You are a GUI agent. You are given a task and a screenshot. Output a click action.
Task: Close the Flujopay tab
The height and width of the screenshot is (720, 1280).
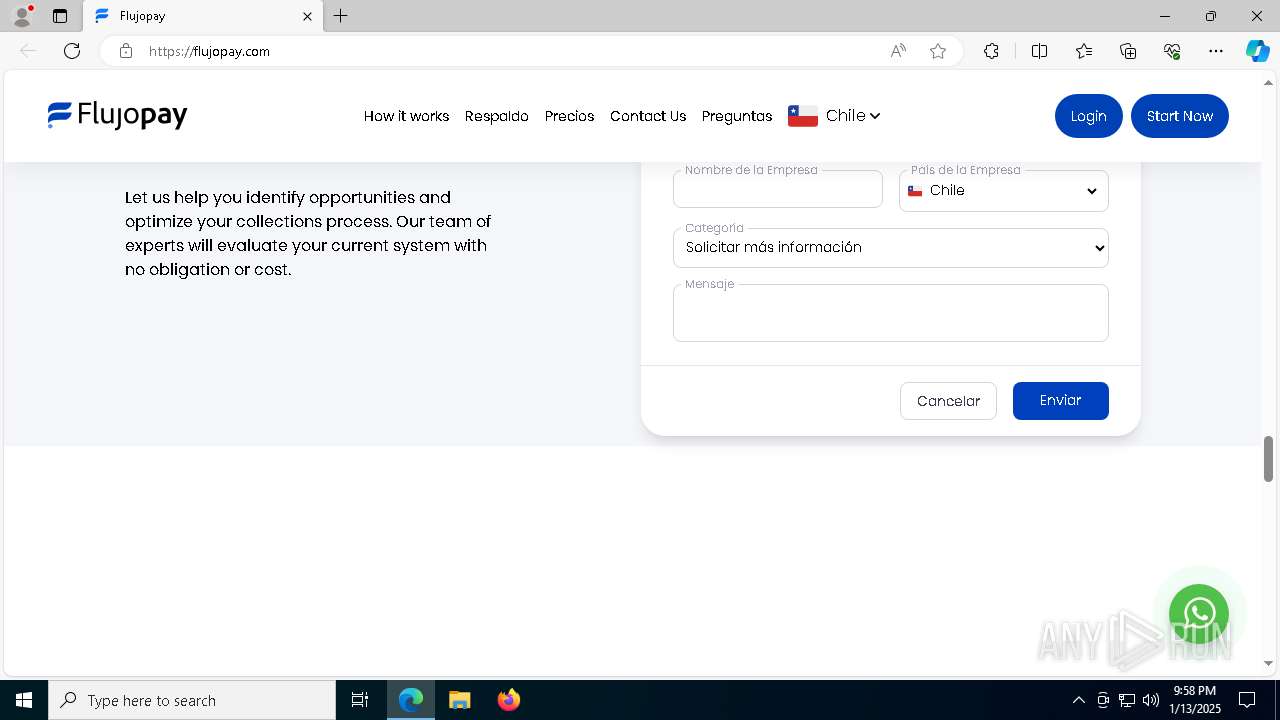point(307,16)
